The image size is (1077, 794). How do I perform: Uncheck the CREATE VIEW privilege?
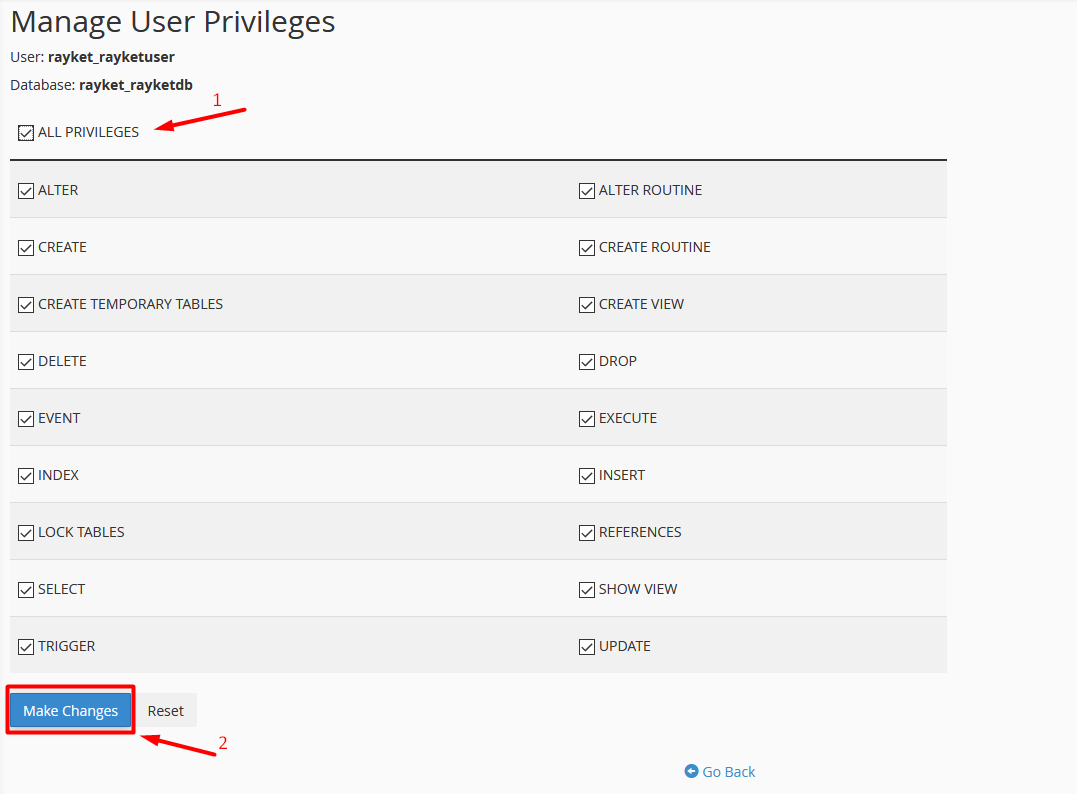pyautogui.click(x=587, y=304)
